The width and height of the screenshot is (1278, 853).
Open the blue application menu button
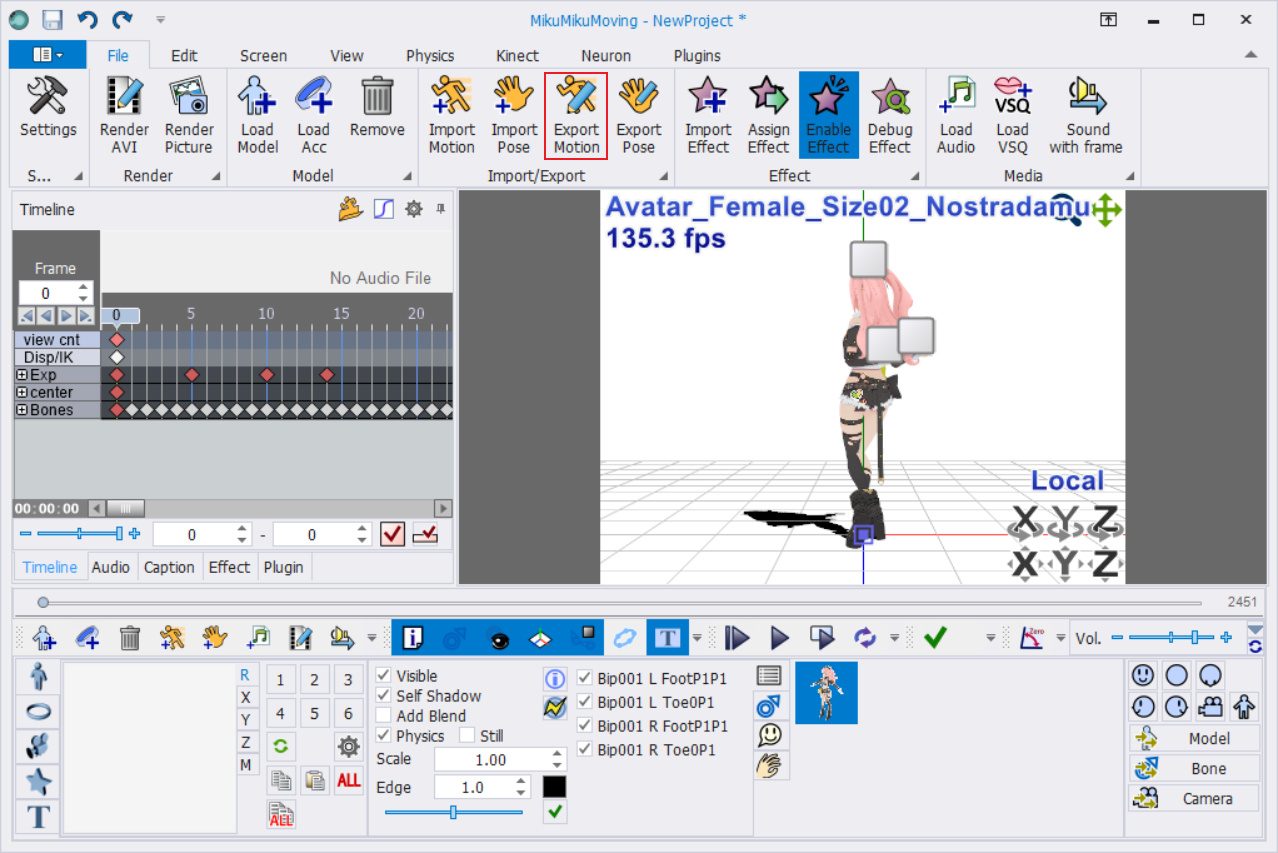click(x=47, y=55)
